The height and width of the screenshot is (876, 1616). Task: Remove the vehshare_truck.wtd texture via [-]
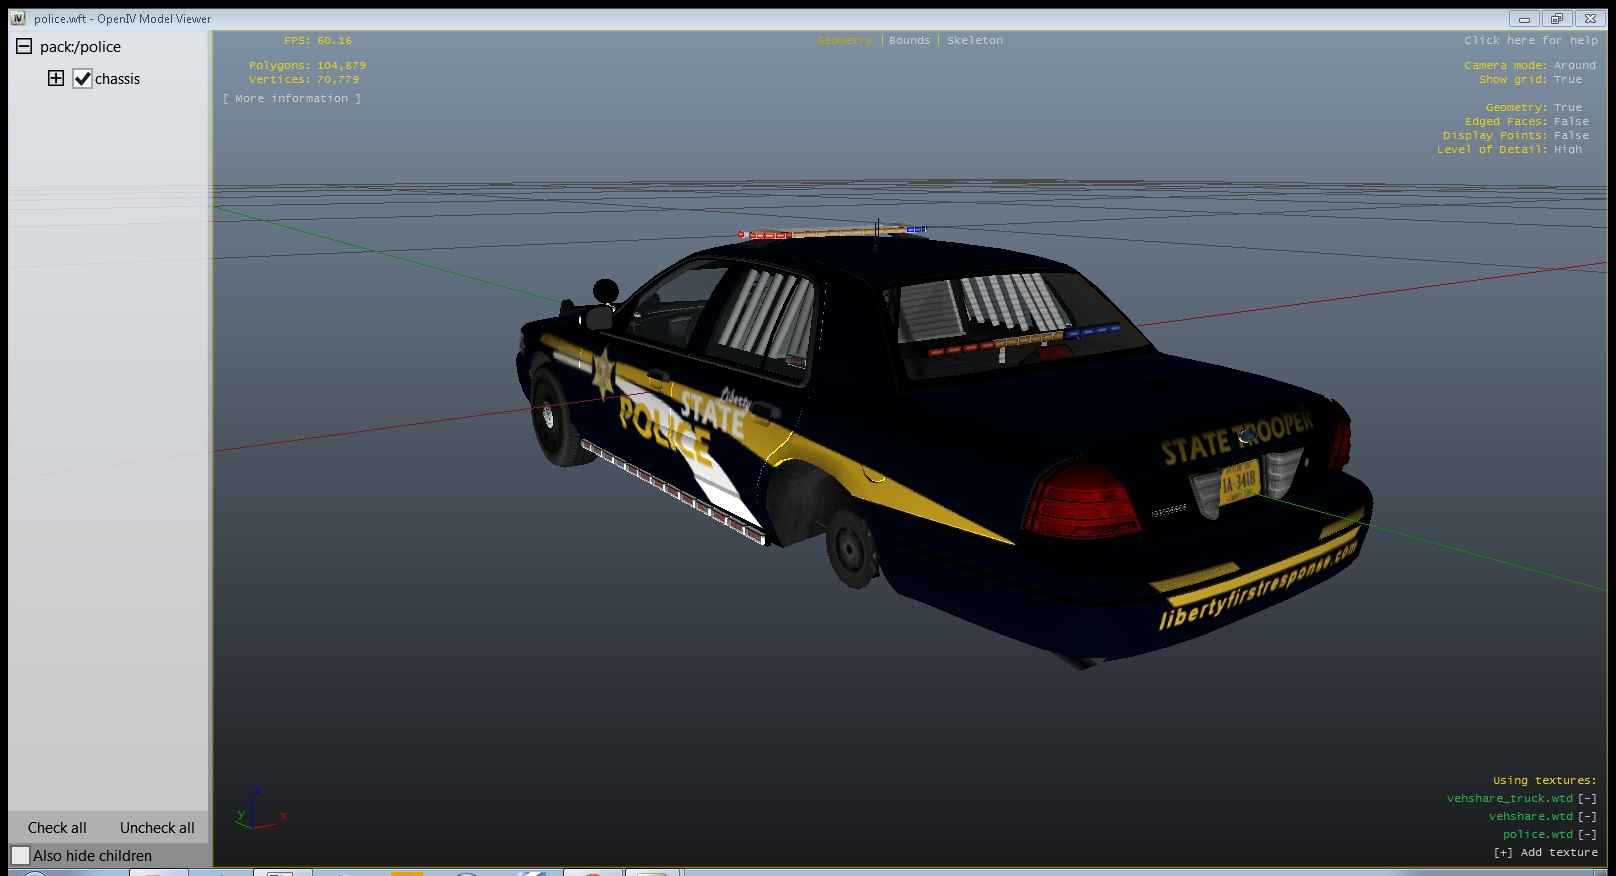point(1587,798)
